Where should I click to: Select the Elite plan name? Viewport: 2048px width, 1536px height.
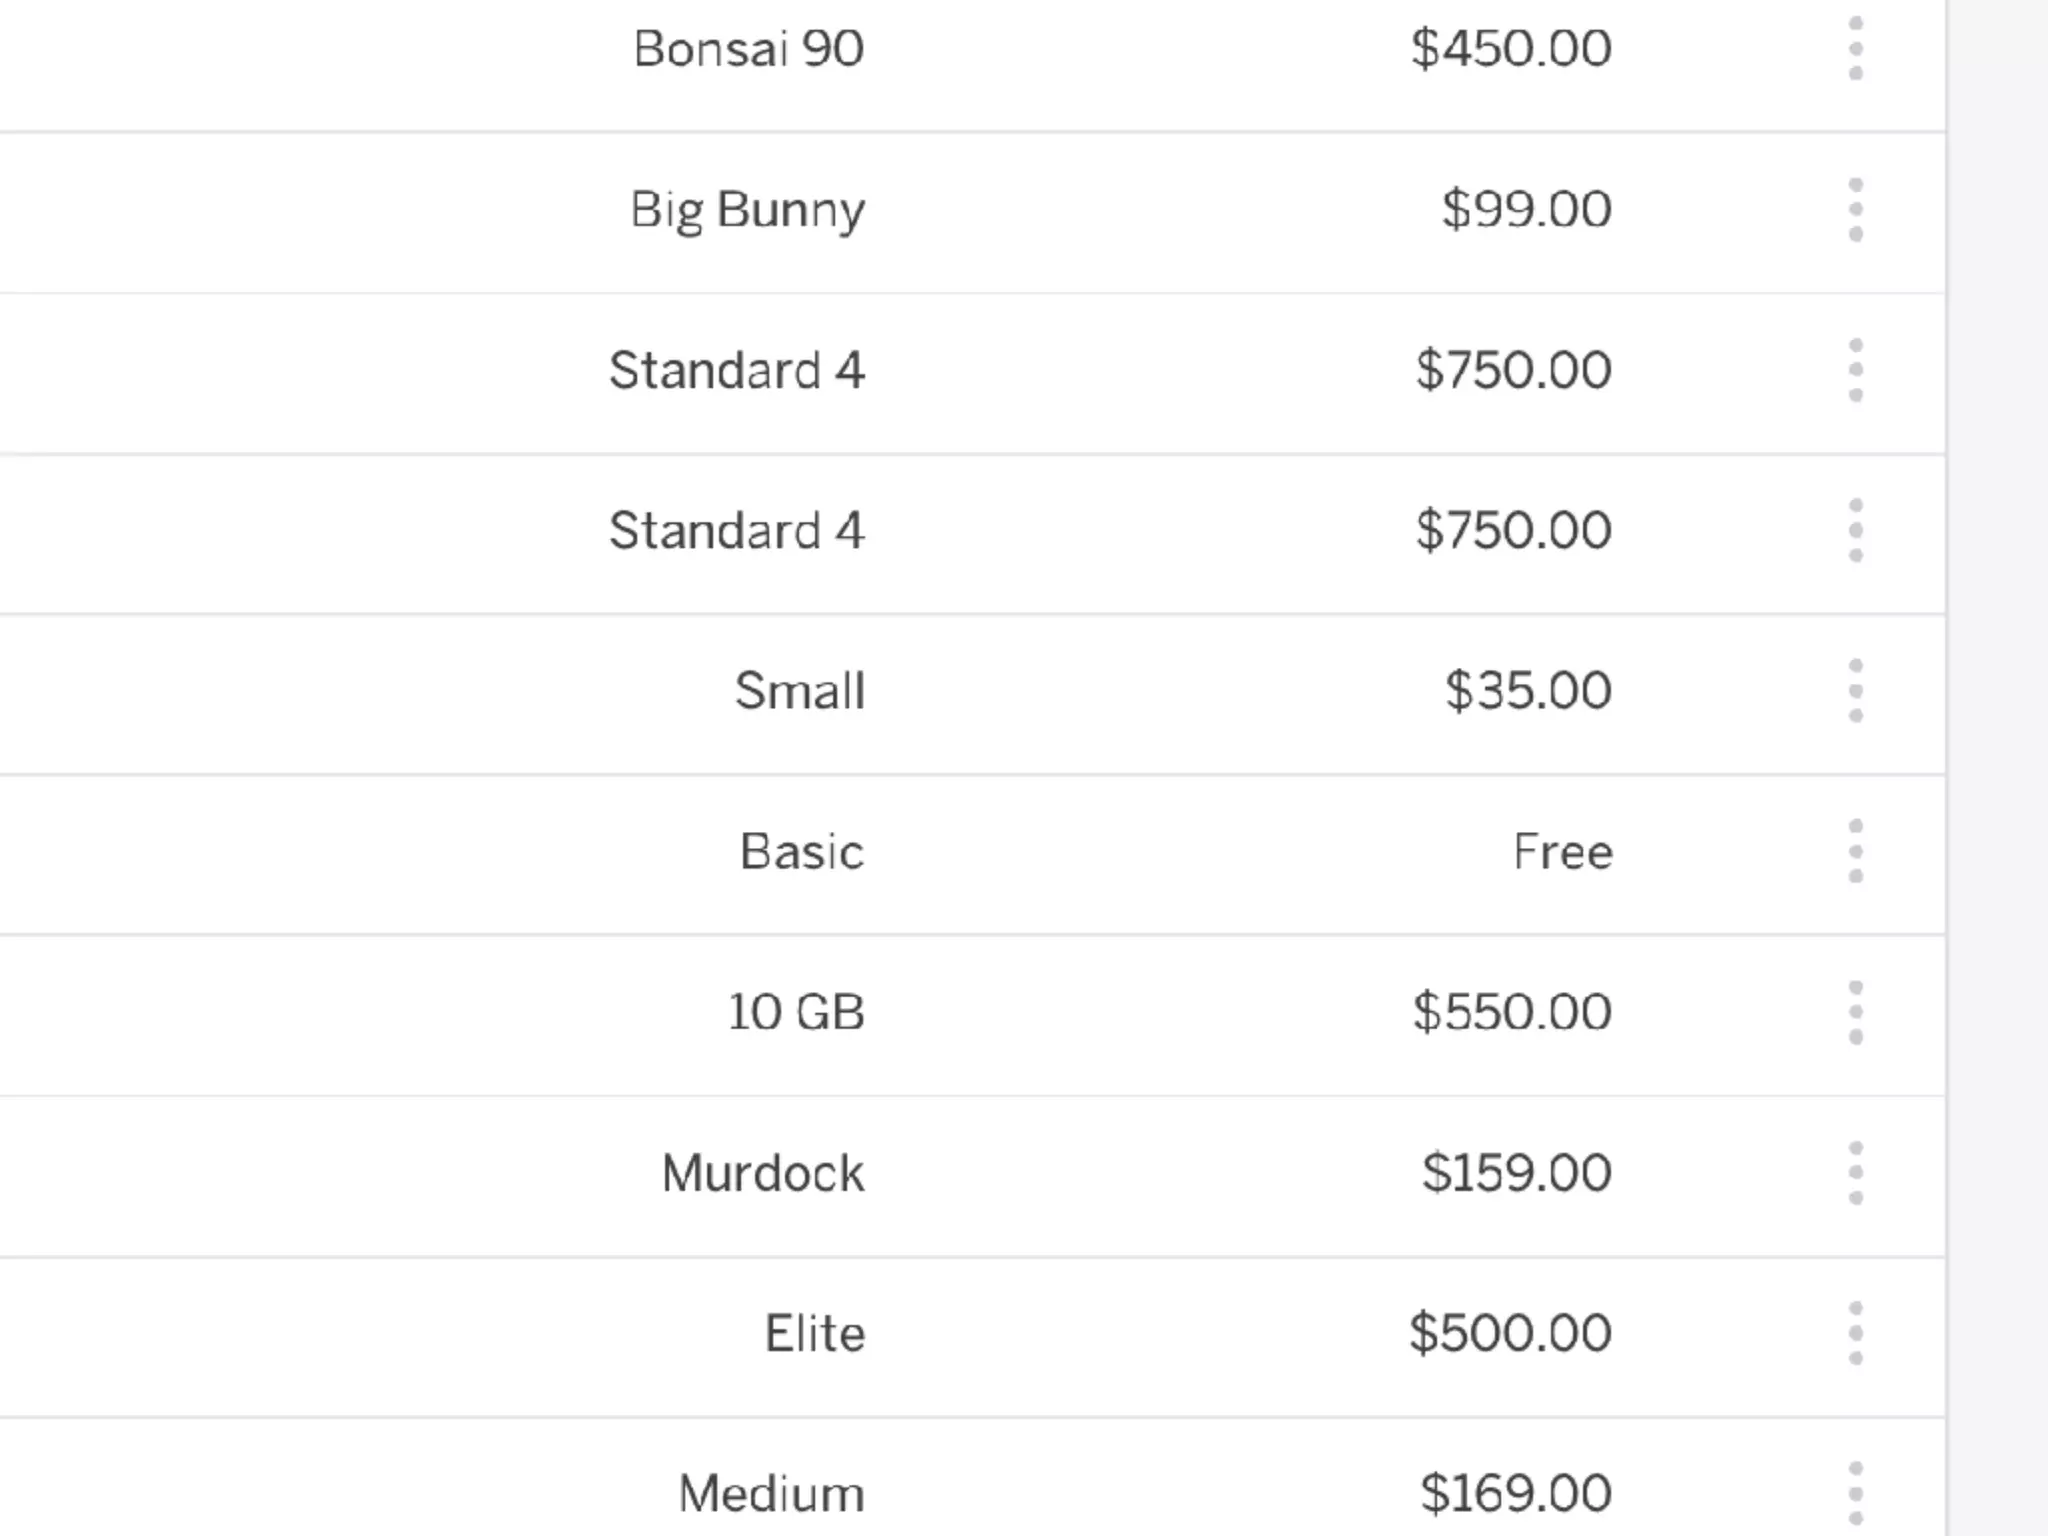814,1333
